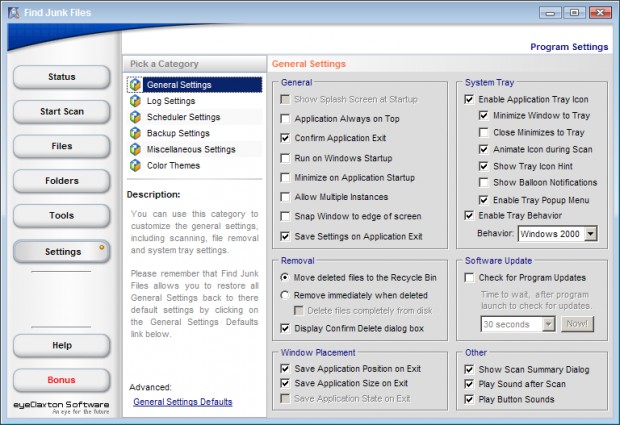Image resolution: width=620 pixels, height=425 pixels.
Task: Go to the Files section
Action: coord(62,146)
